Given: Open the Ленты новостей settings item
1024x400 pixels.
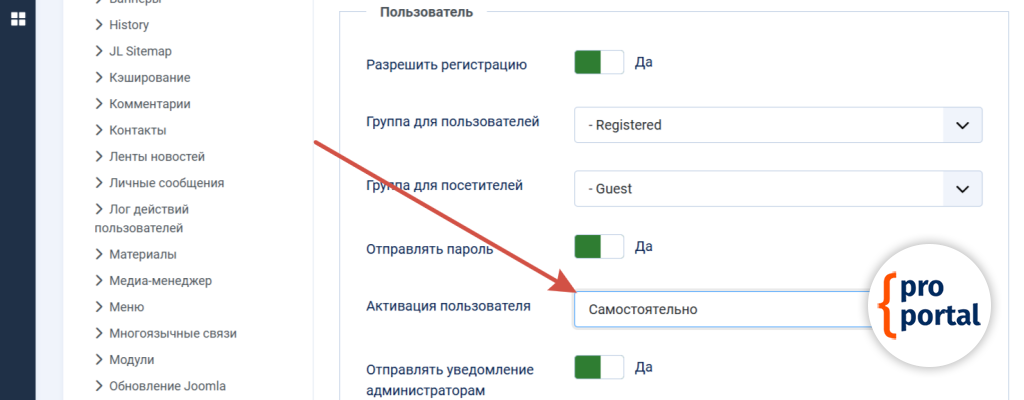Looking at the screenshot, I should tap(157, 156).
